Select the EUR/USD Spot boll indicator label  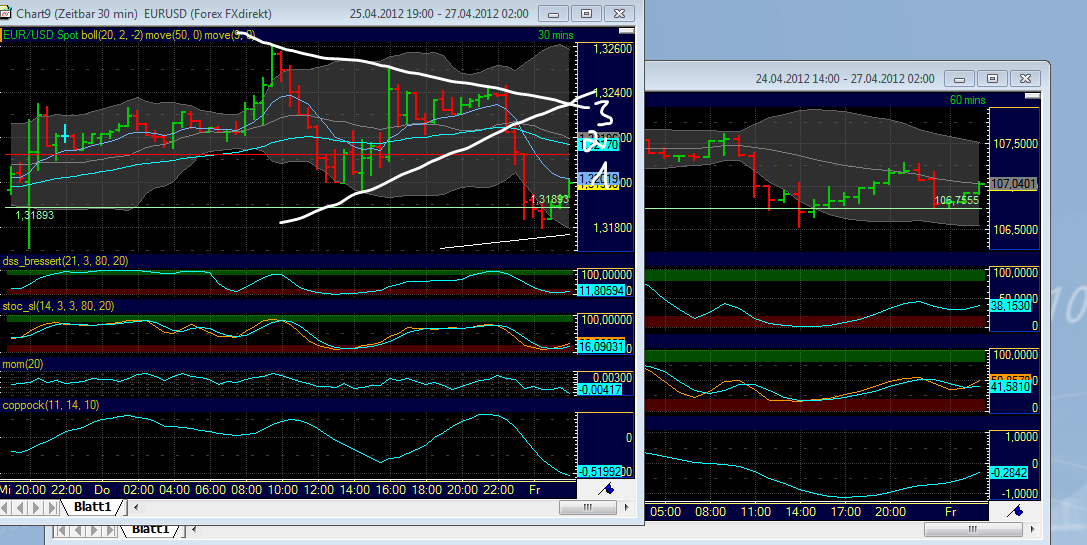(x=128, y=35)
